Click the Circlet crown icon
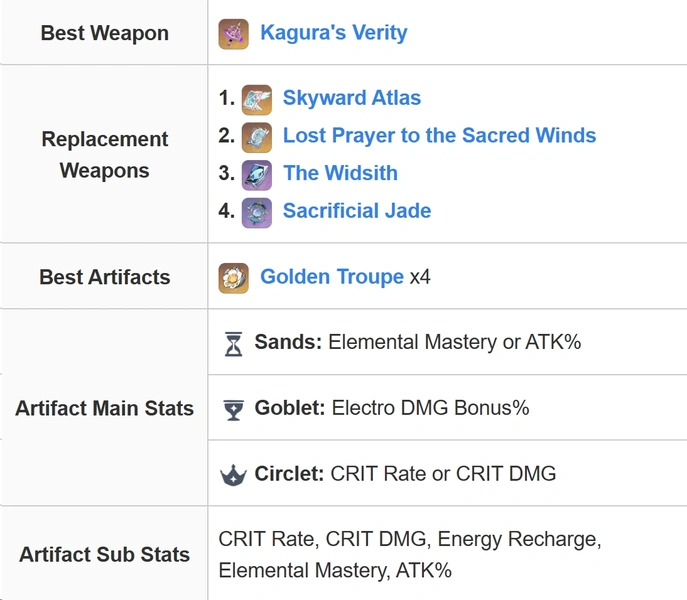 pos(234,475)
